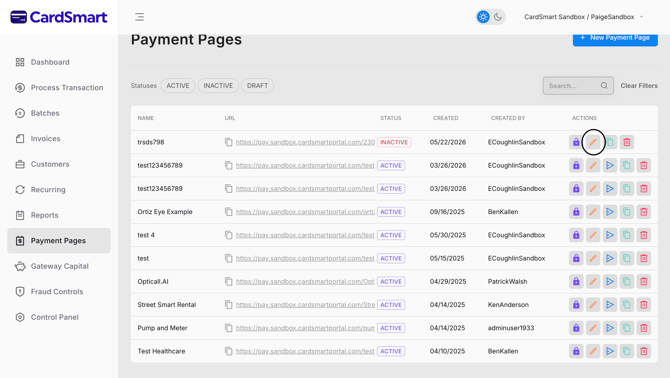Click the search magnifier icon

(604, 85)
